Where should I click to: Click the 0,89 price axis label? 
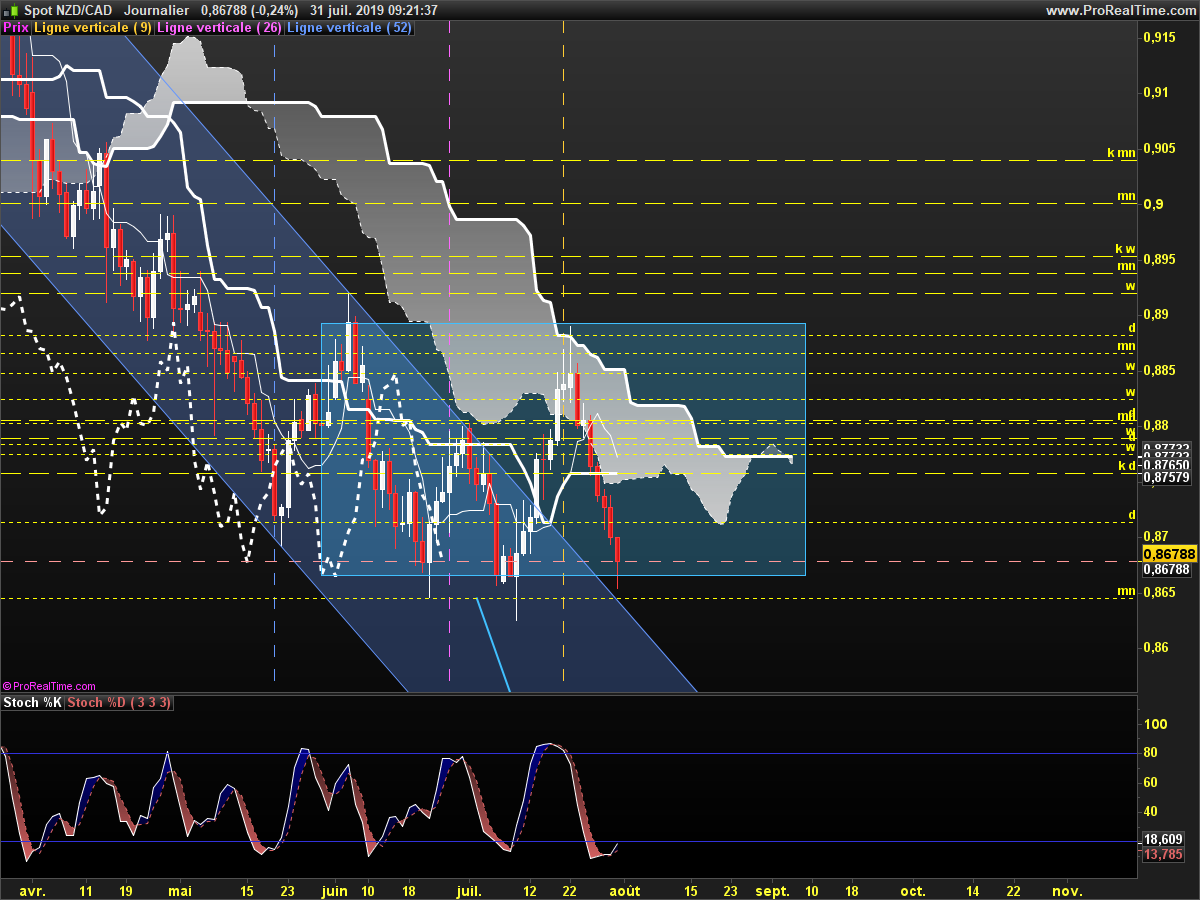pos(1155,314)
